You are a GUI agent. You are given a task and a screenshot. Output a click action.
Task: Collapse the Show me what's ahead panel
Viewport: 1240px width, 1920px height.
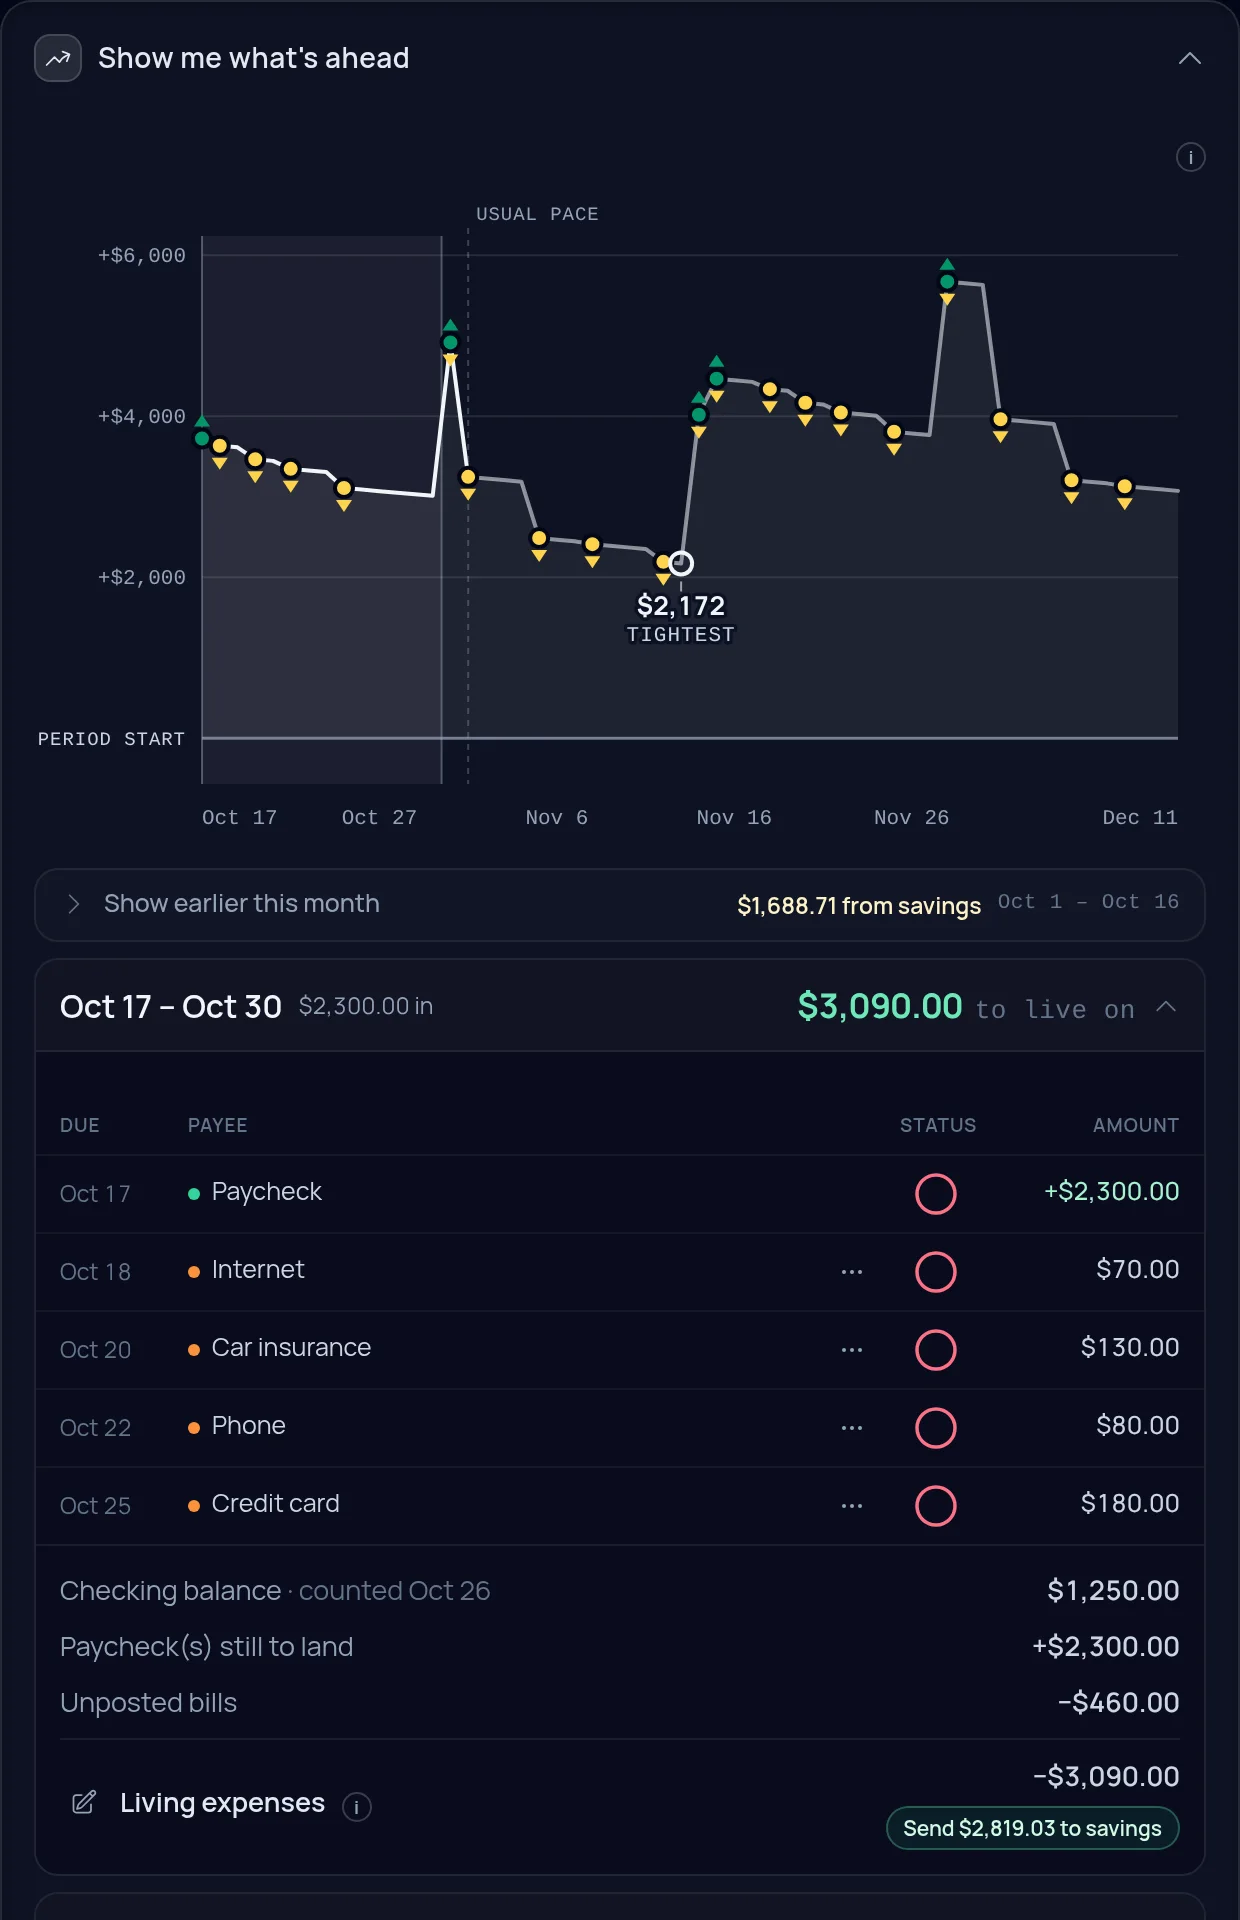tap(1189, 58)
